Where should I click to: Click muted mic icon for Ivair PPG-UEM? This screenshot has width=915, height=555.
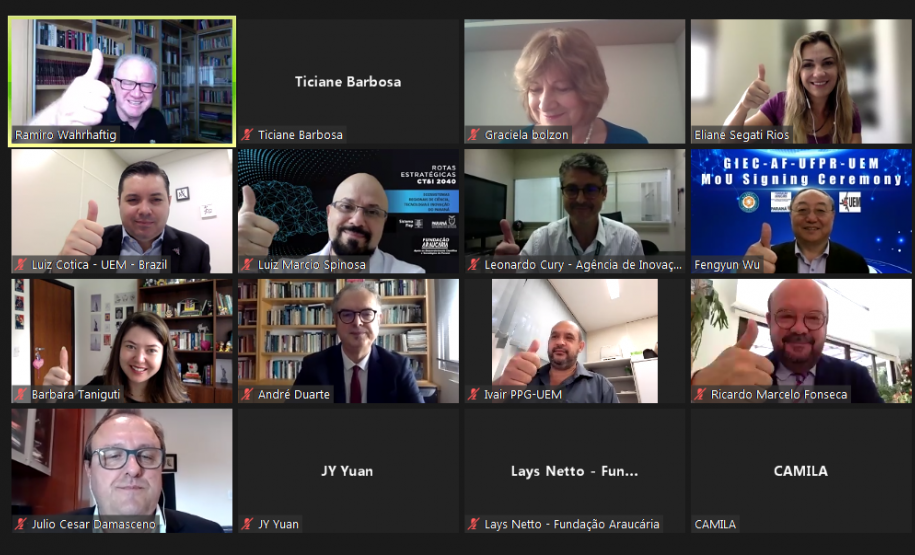tap(474, 394)
